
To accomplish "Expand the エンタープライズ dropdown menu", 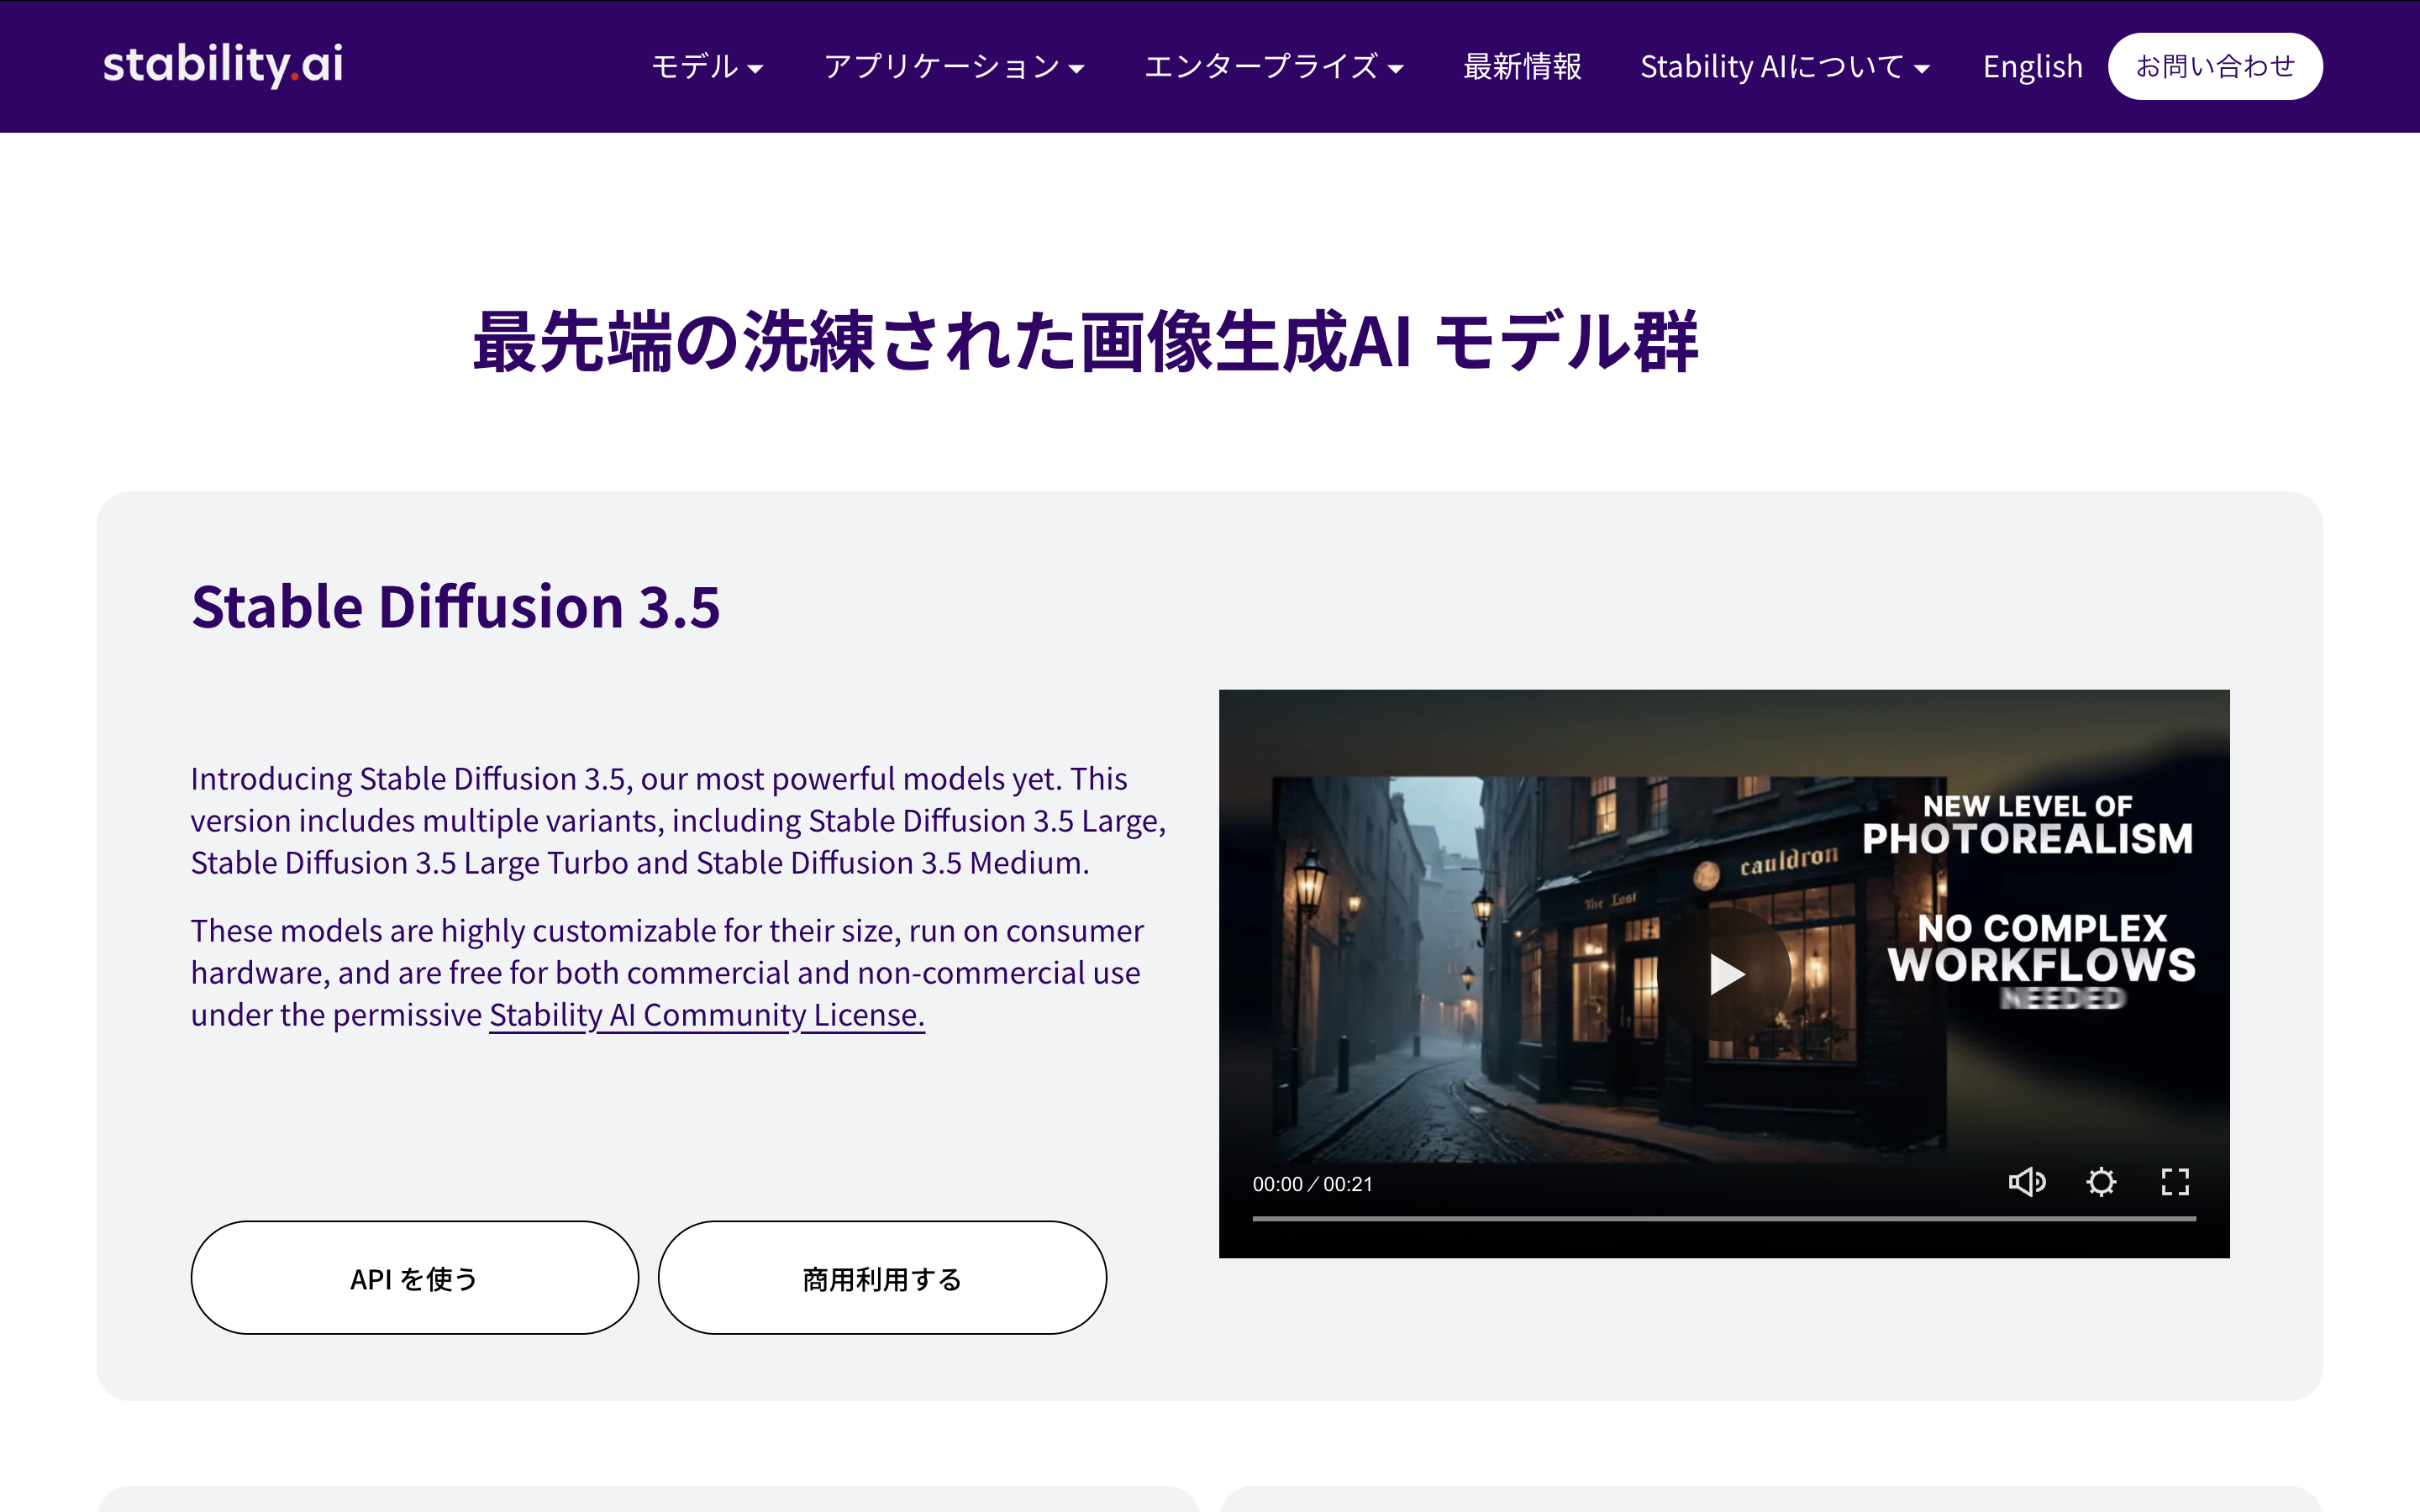I will point(1273,67).
